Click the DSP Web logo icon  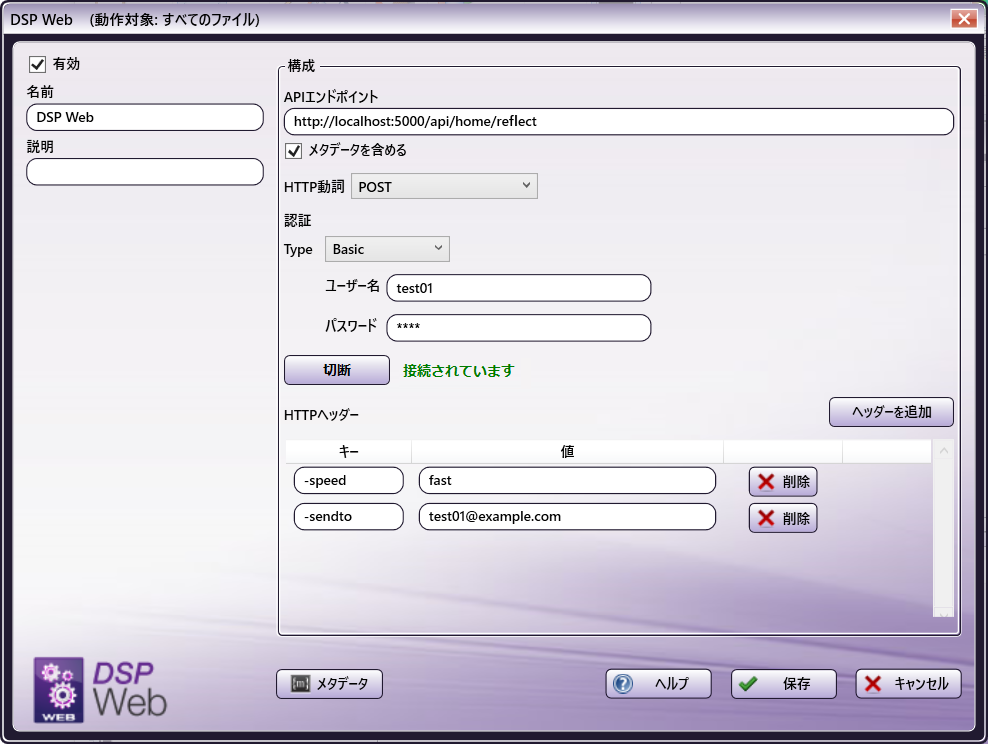tap(59, 690)
